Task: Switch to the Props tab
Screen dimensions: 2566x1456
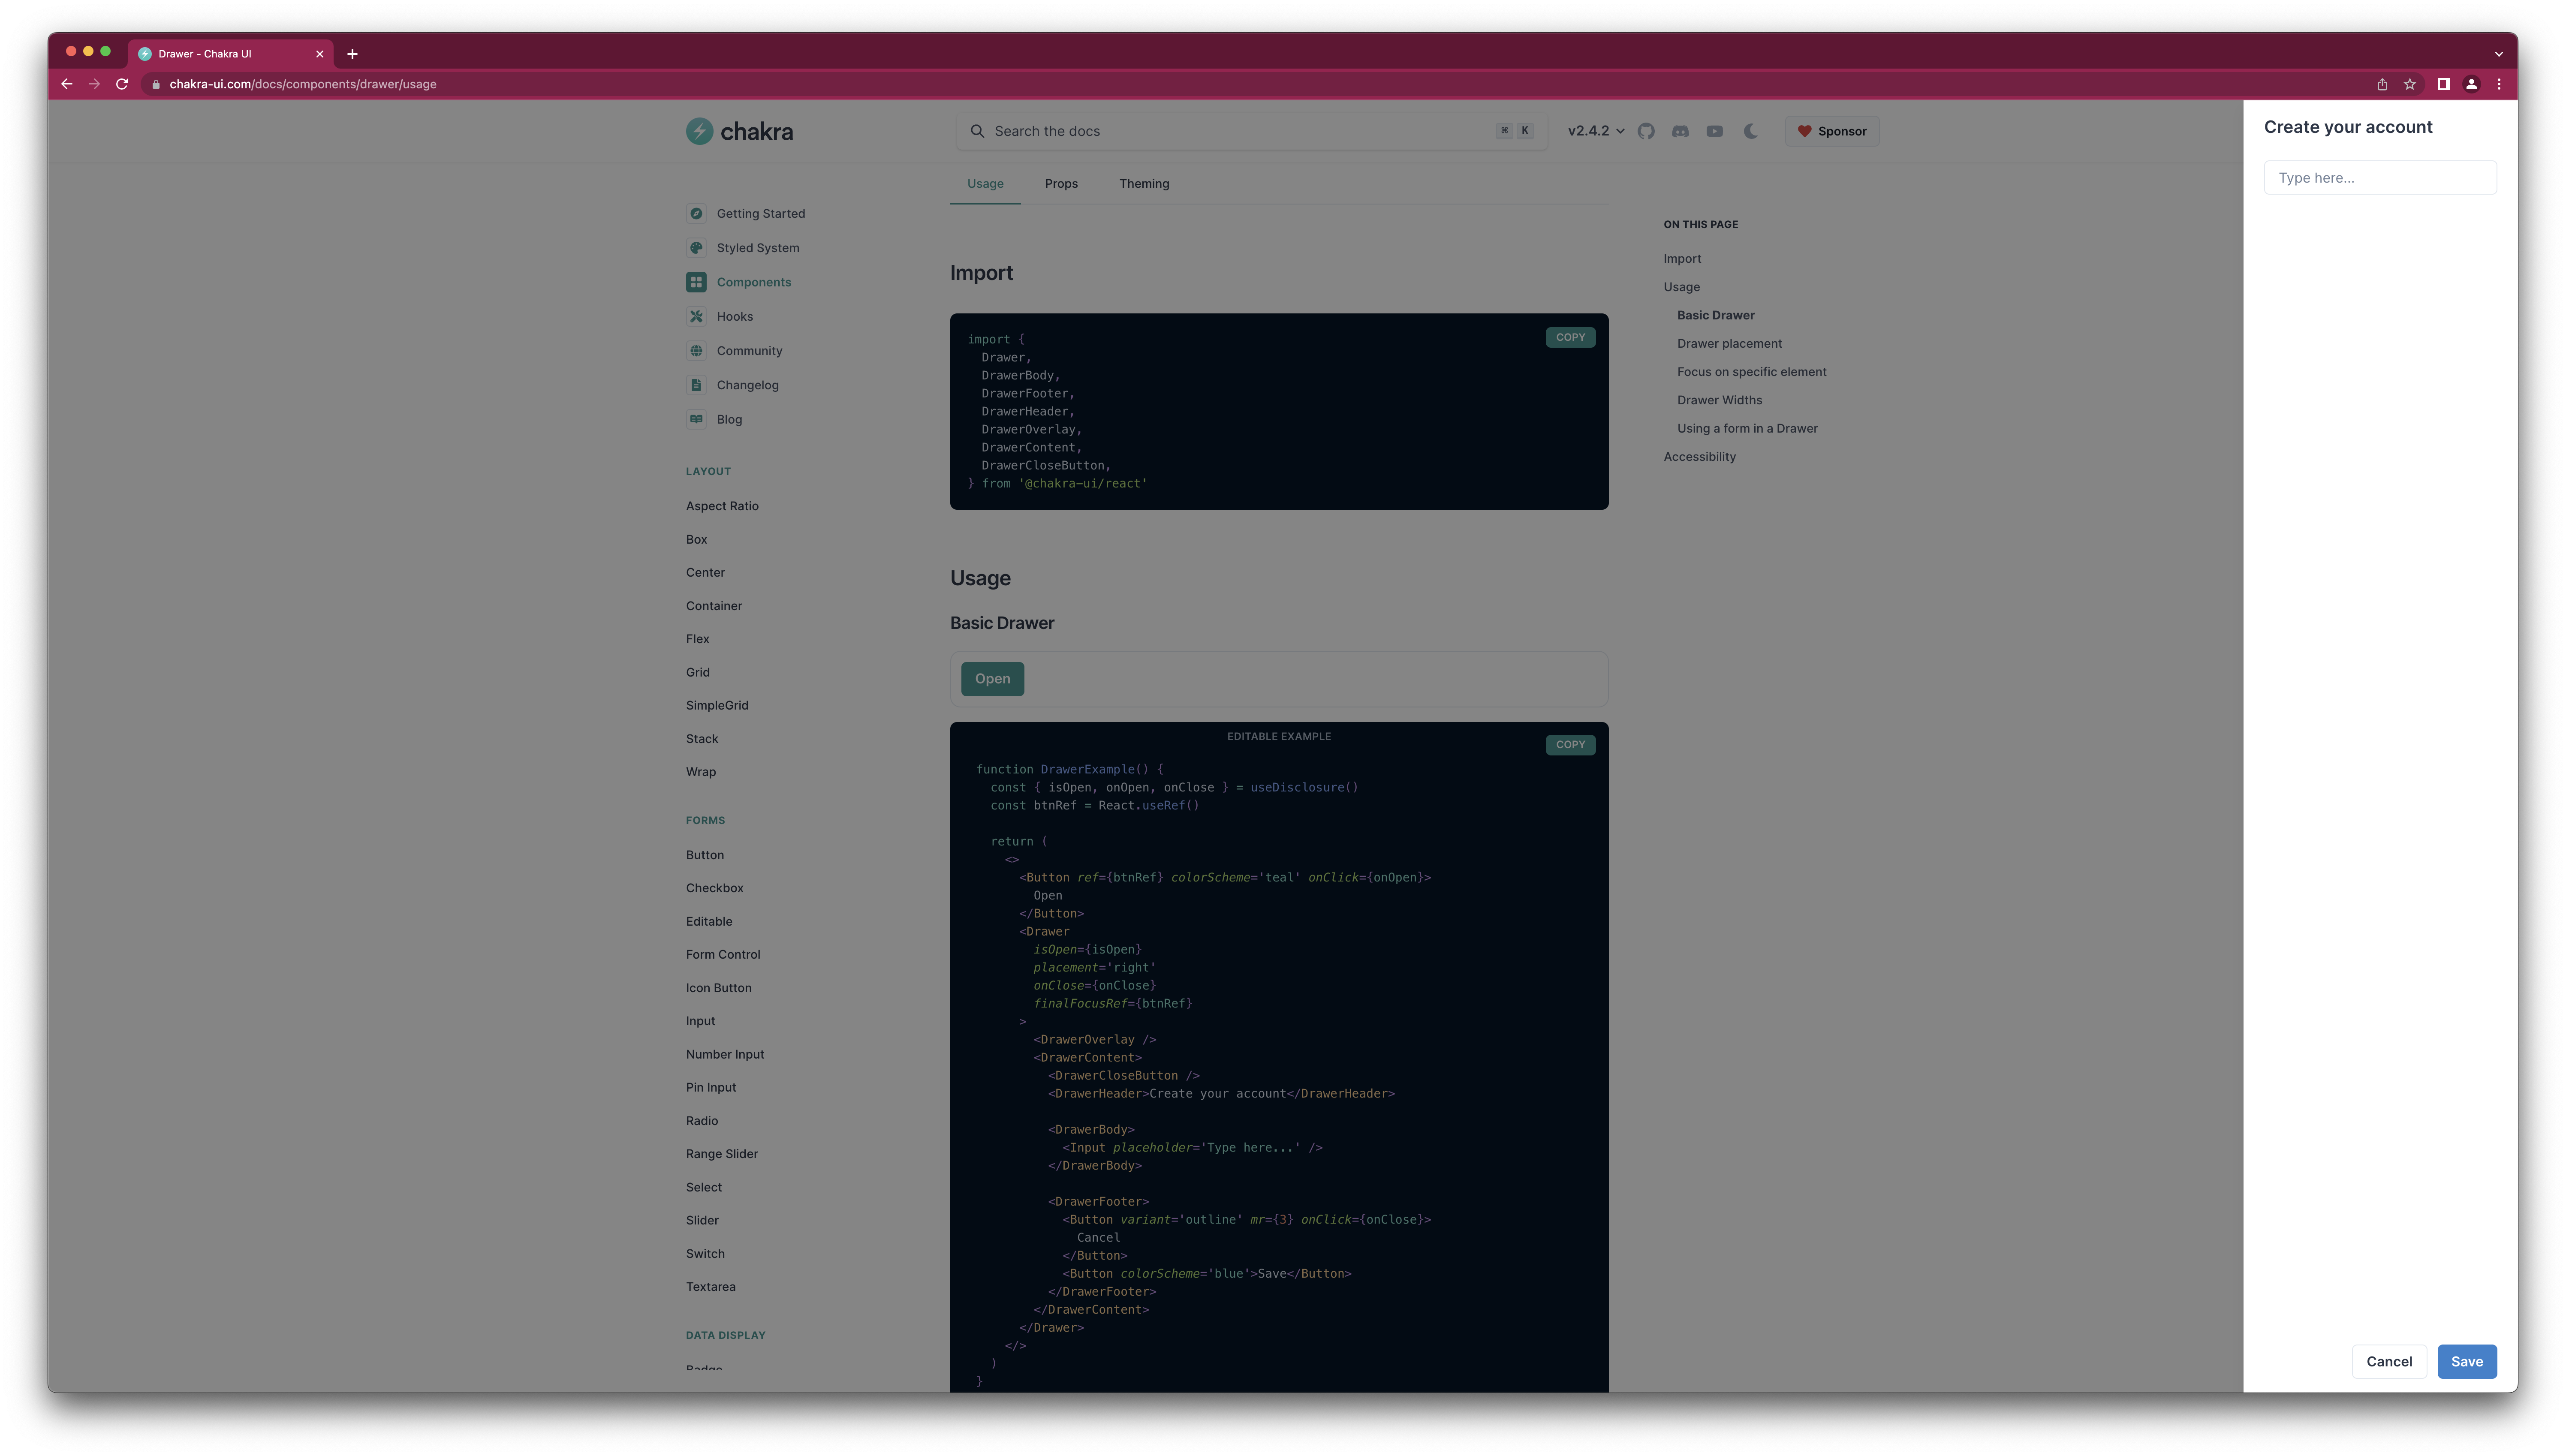Action: click(x=1061, y=184)
